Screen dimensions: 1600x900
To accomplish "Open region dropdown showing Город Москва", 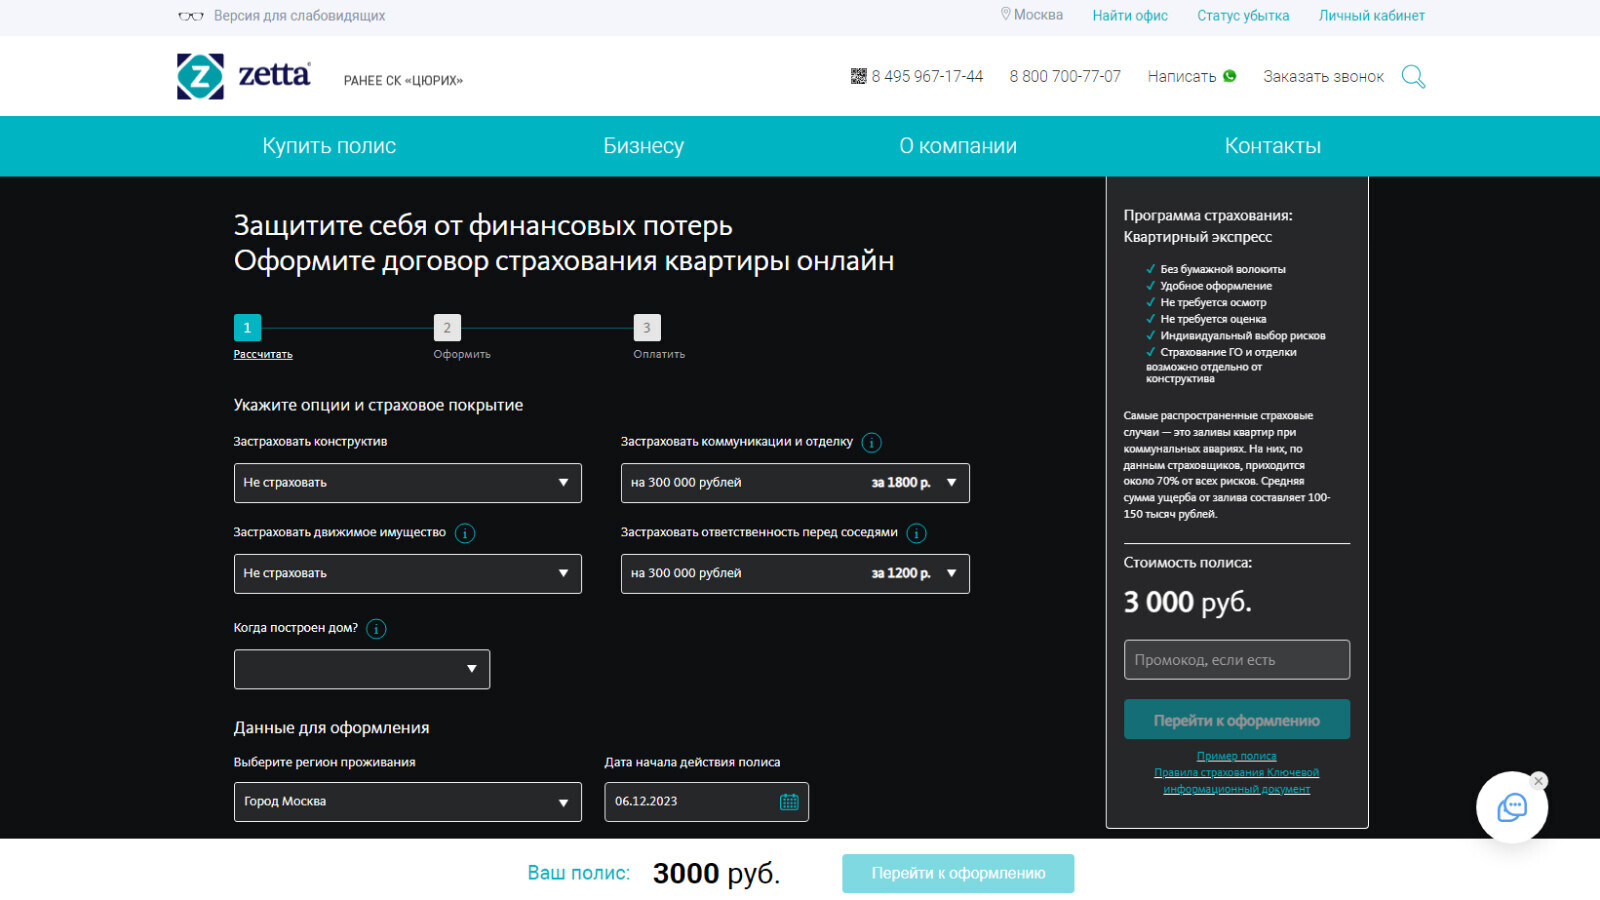I will point(408,802).
